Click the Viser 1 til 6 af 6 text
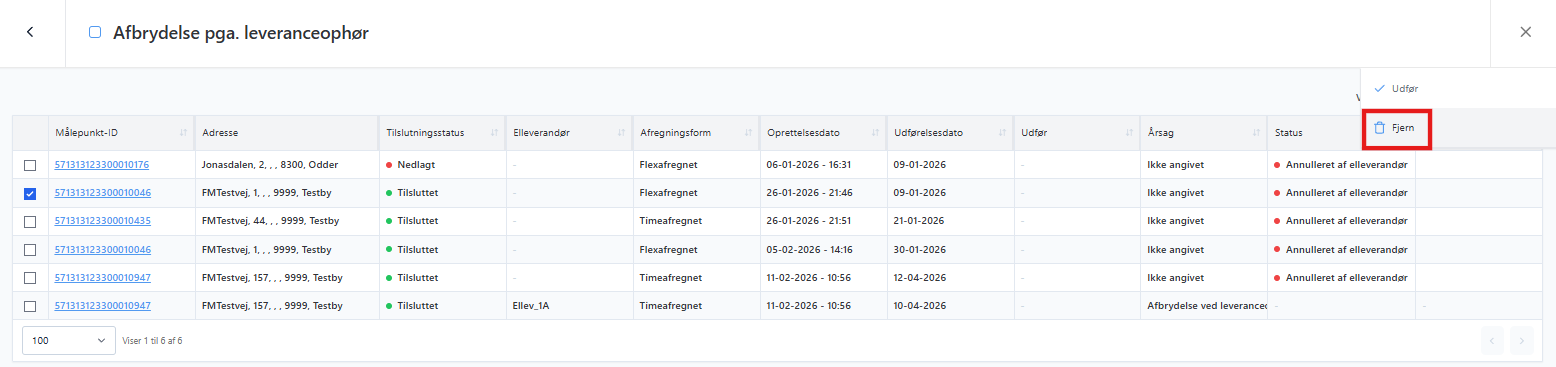This screenshot has width=1556, height=367. point(152,341)
